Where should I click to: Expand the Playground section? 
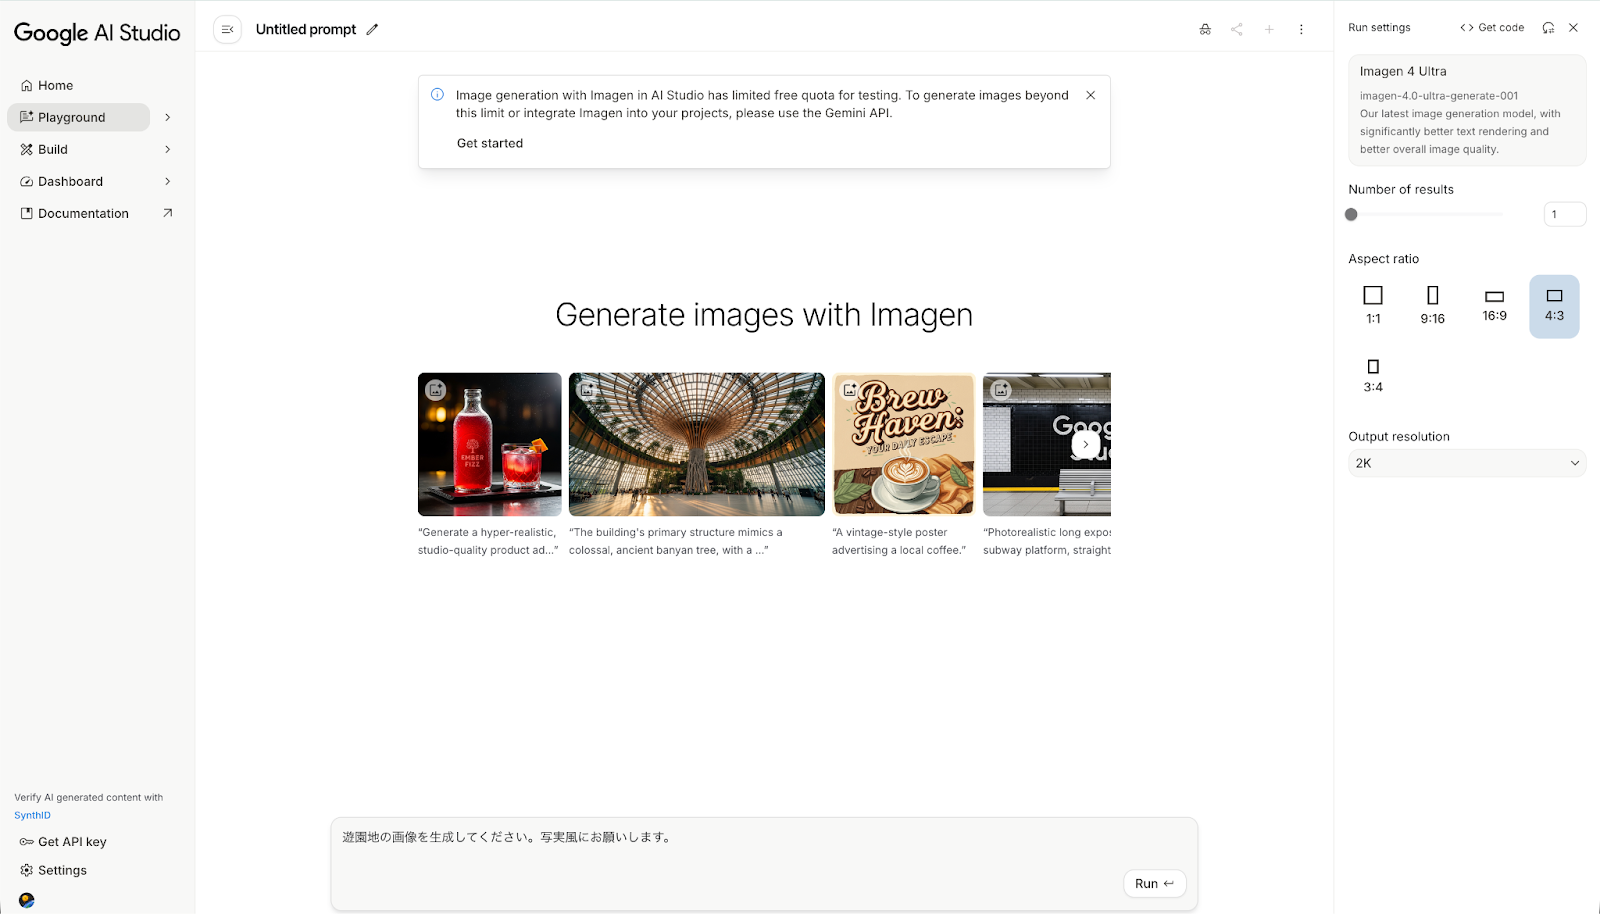tap(167, 117)
